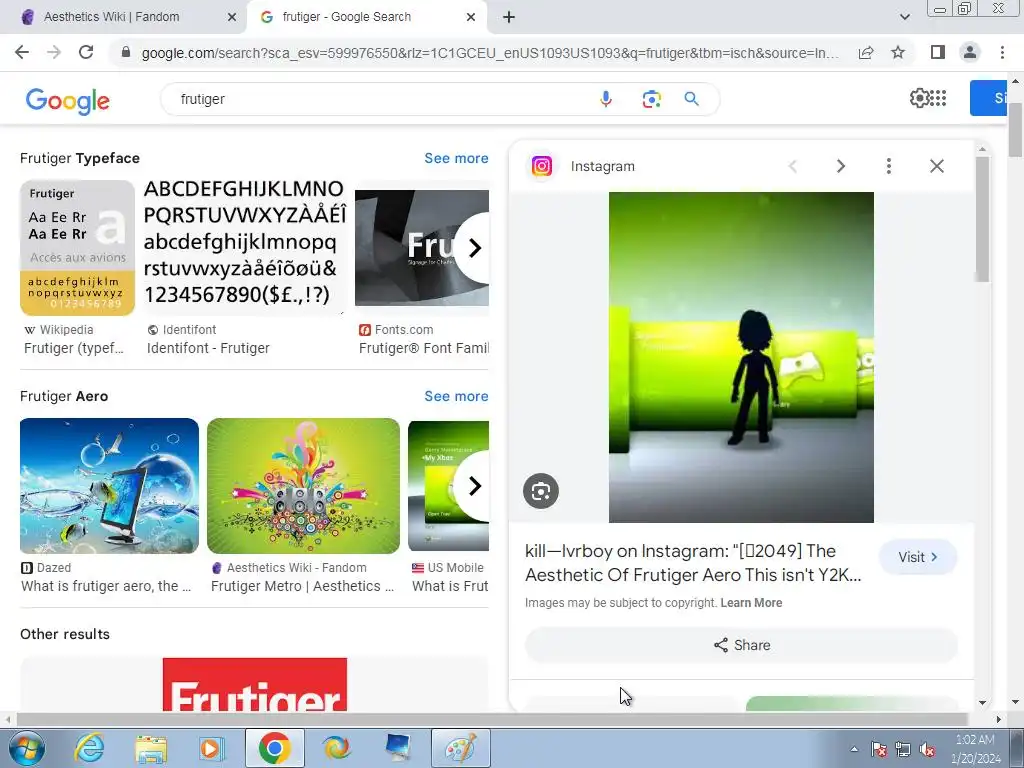1024x768 pixels.
Task: Open the Google apps grid
Action: [x=938, y=98]
